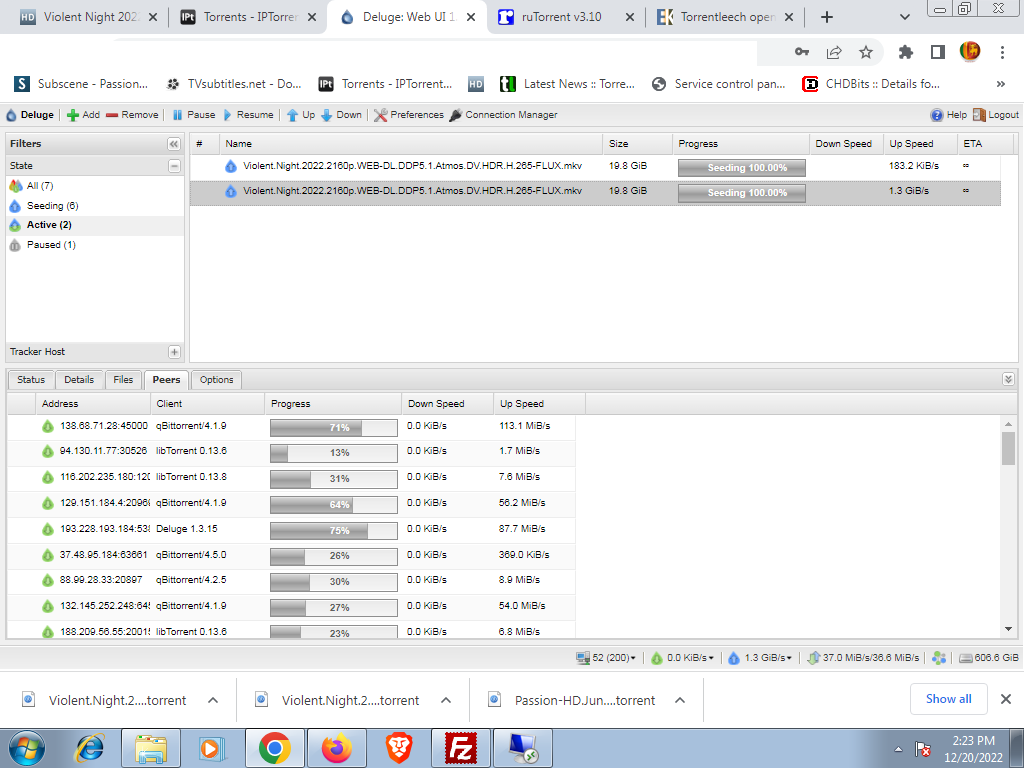Viewport: 1024px width, 768px height.
Task: Click the peers list scroll down arrow
Action: point(1008,630)
